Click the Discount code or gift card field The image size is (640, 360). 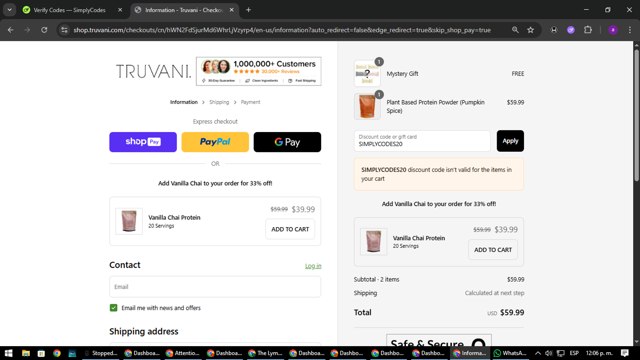pos(422,141)
